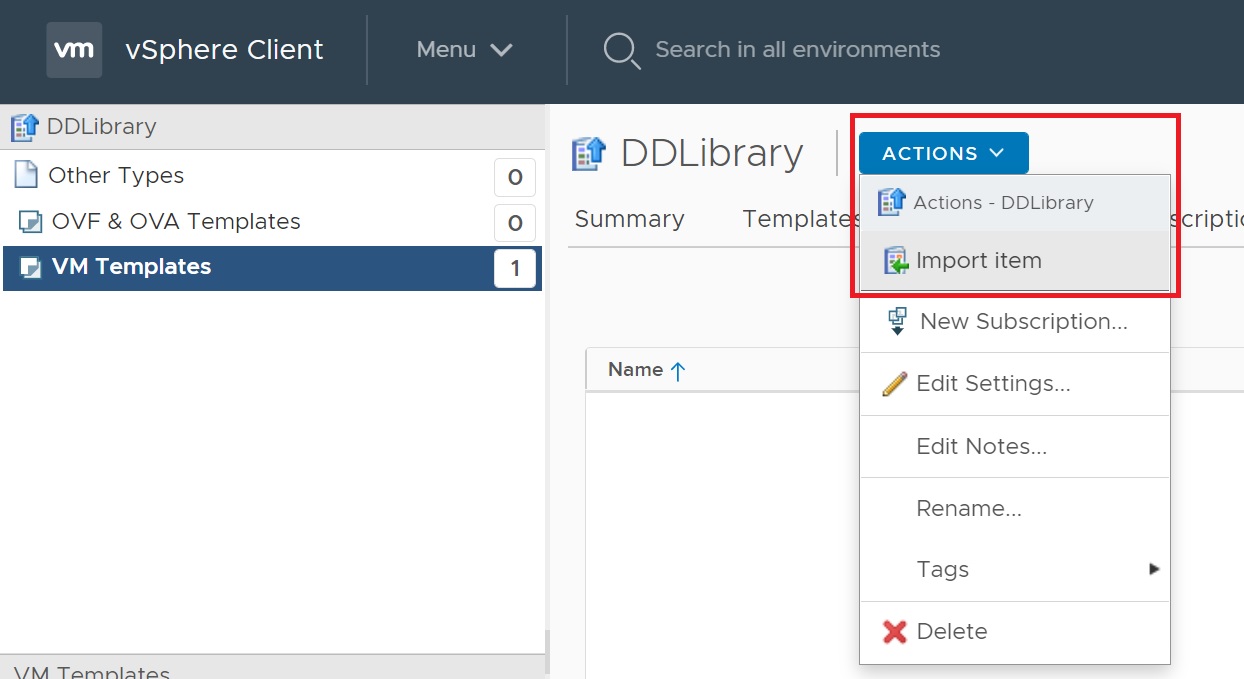Click the New Subscription icon
Image resolution: width=1244 pixels, height=679 pixels.
[897, 322]
